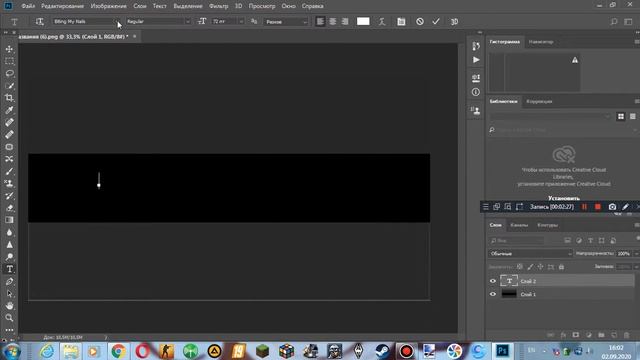Open the Libraries library selection dropdown
The image size is (640, 360).
[550, 117]
